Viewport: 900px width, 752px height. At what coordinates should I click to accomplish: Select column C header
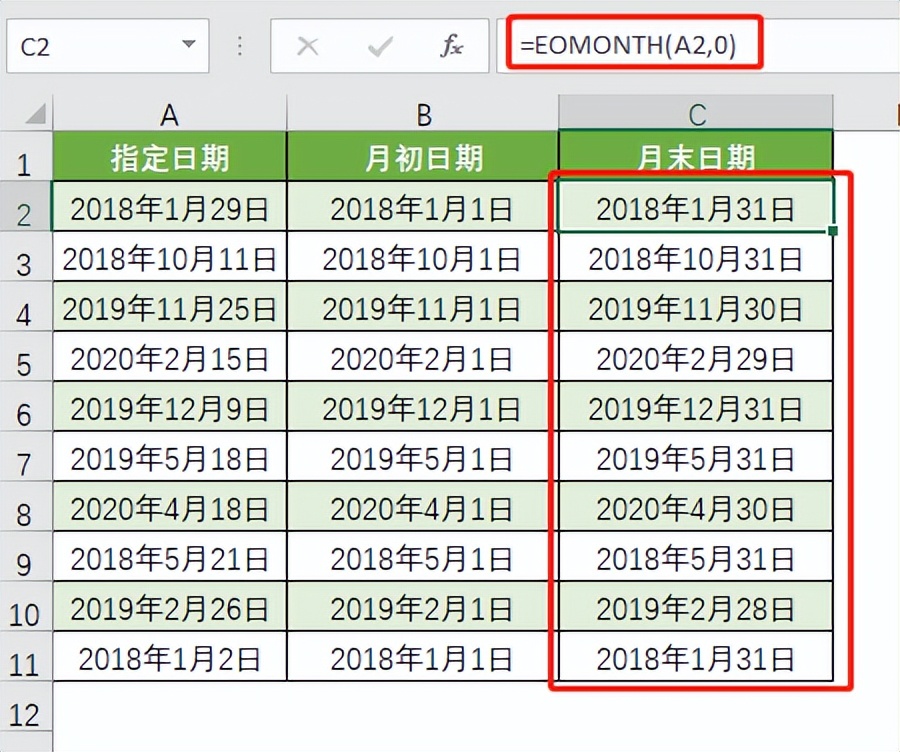[696, 114]
